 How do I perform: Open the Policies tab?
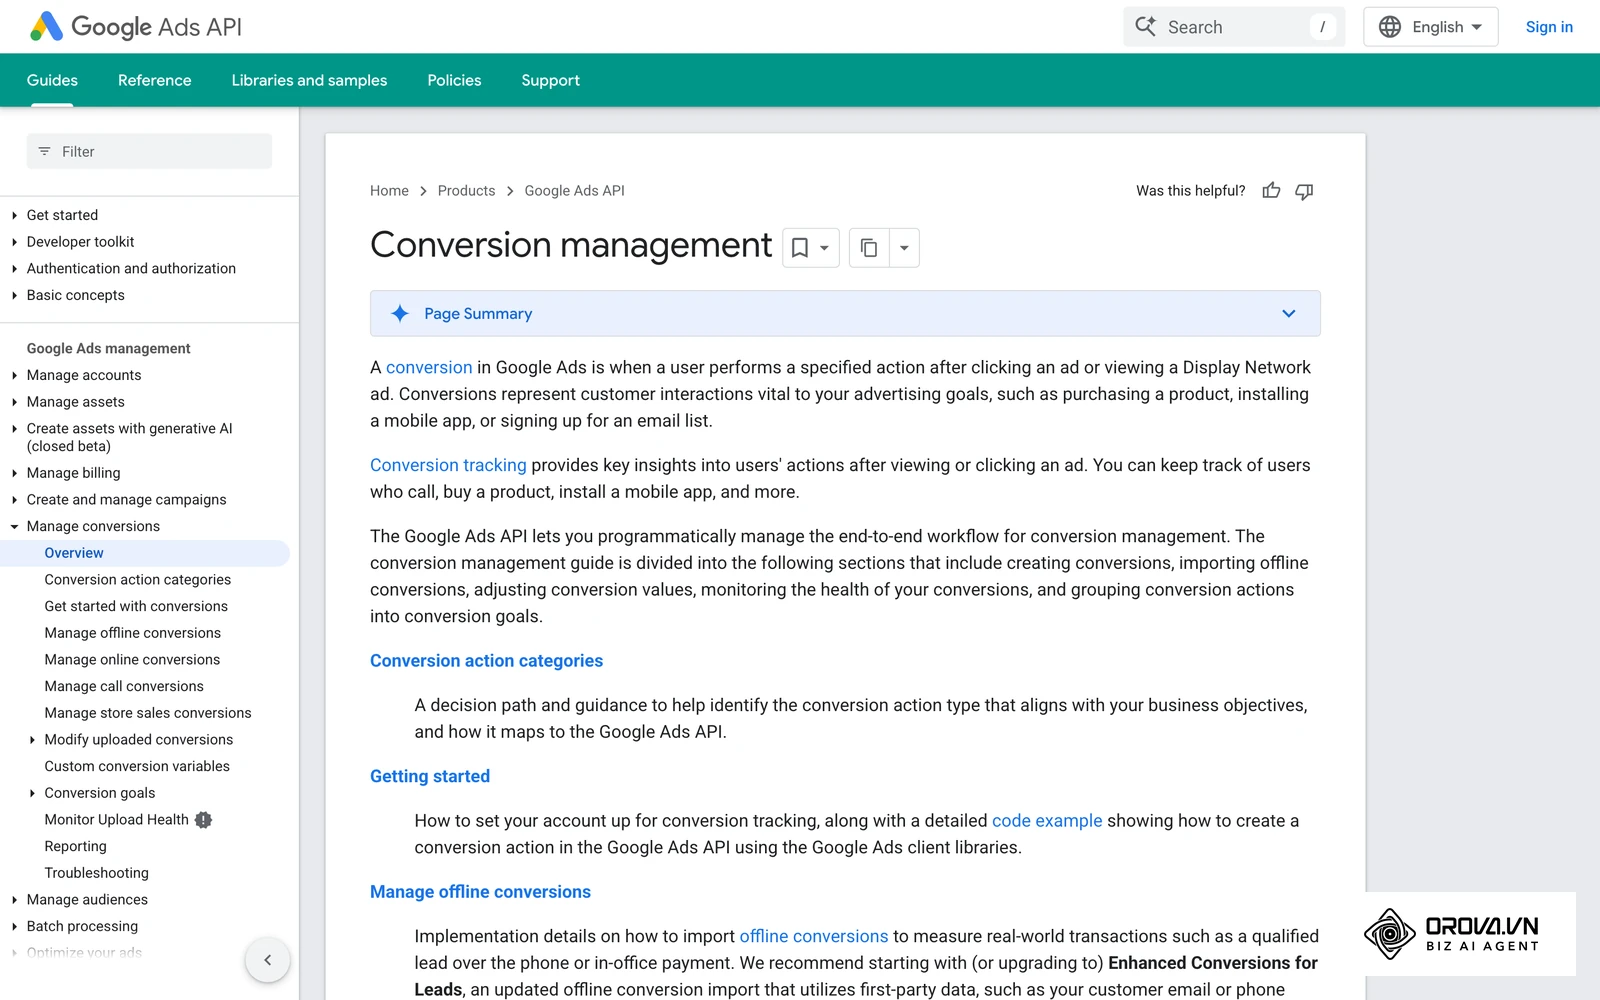point(454,80)
